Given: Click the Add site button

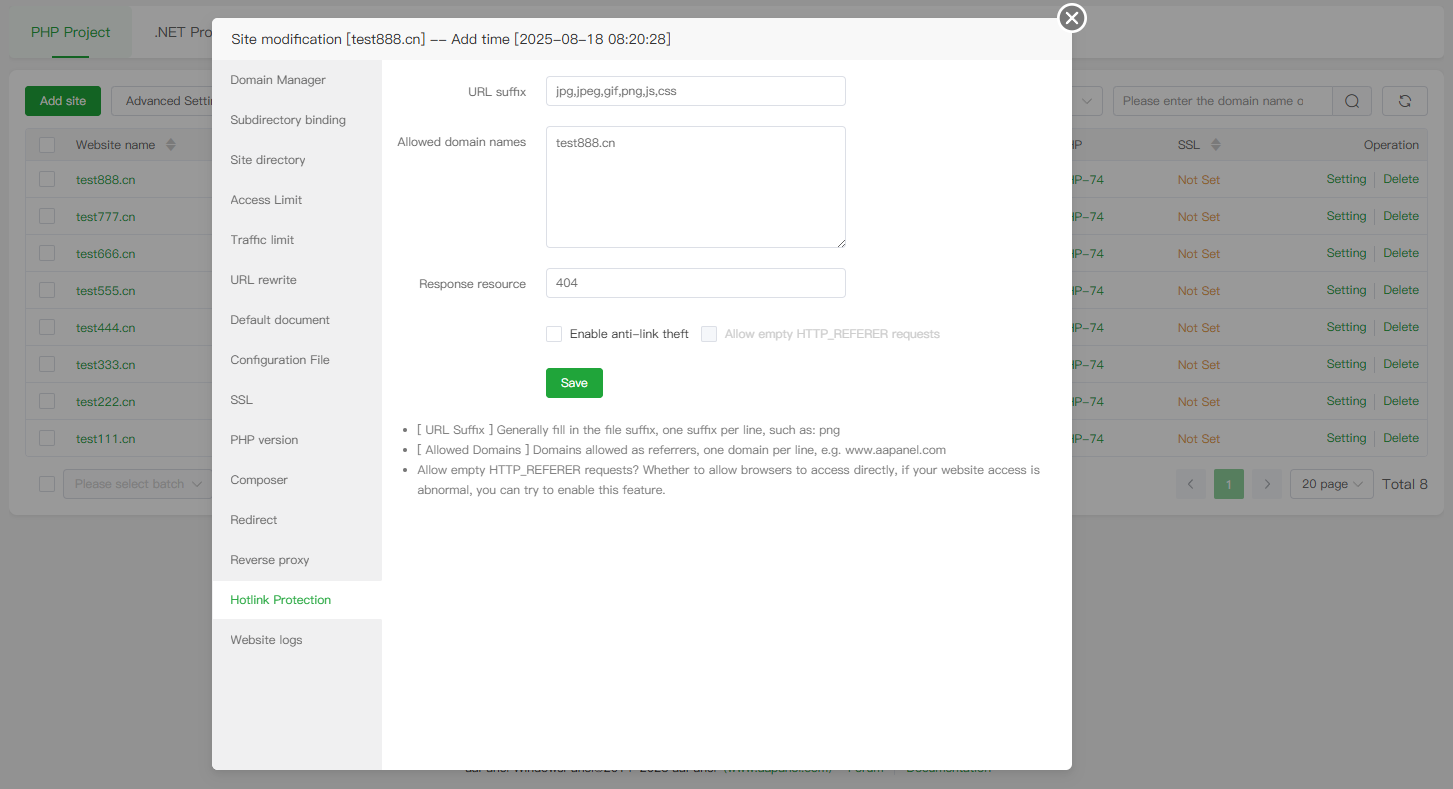Looking at the screenshot, I should (63, 101).
